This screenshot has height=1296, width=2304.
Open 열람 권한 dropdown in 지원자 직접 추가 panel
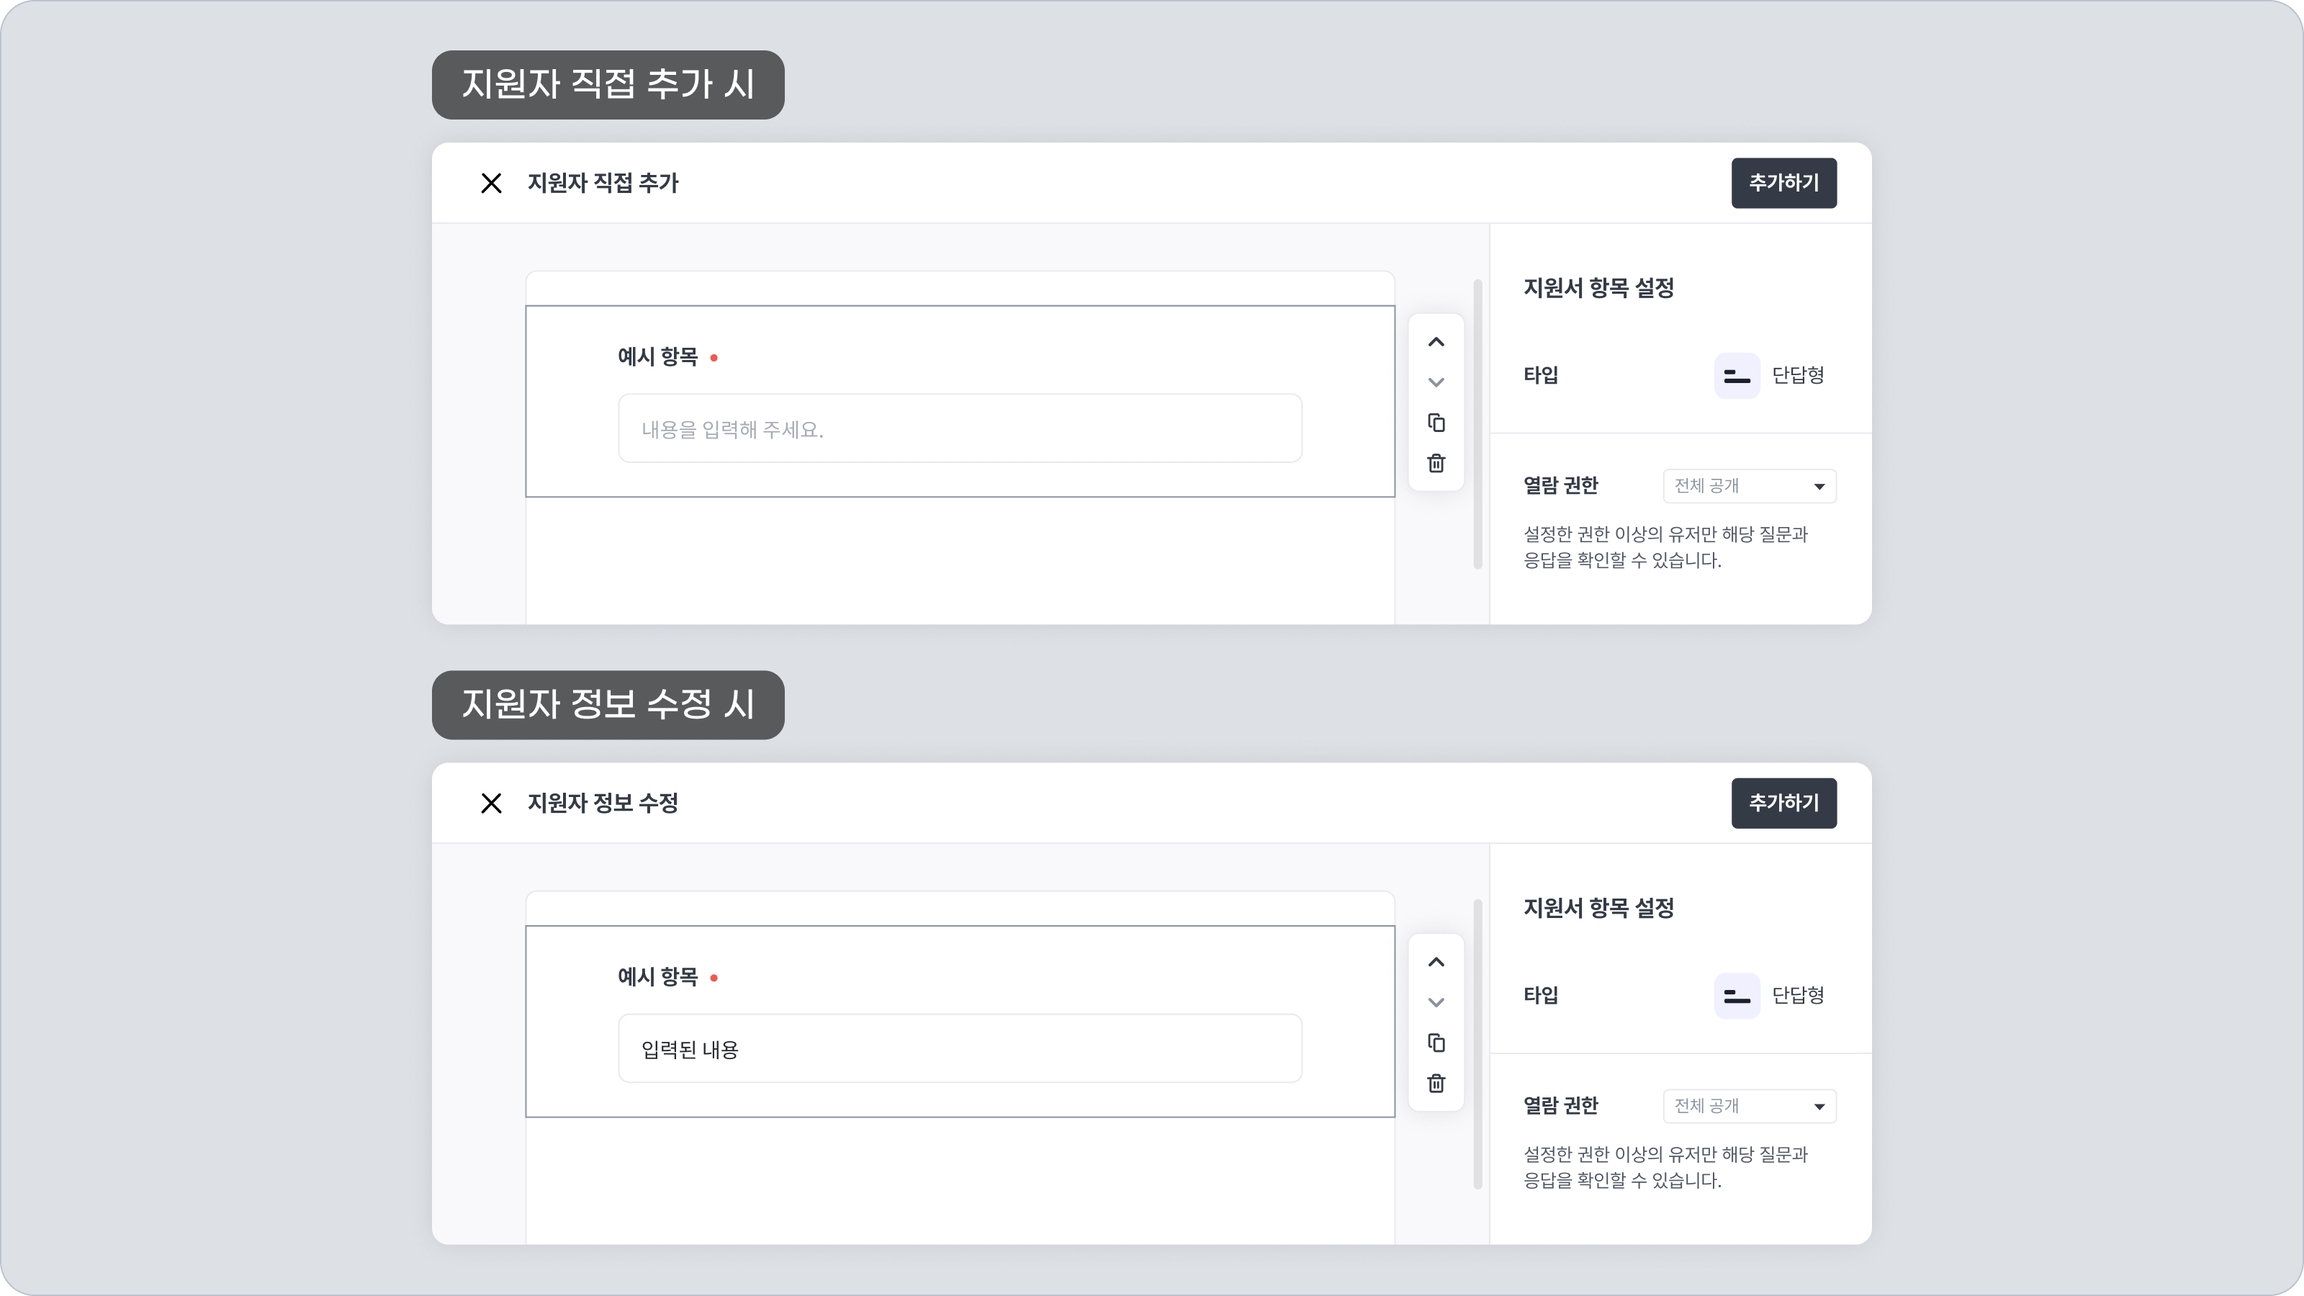click(x=1749, y=486)
